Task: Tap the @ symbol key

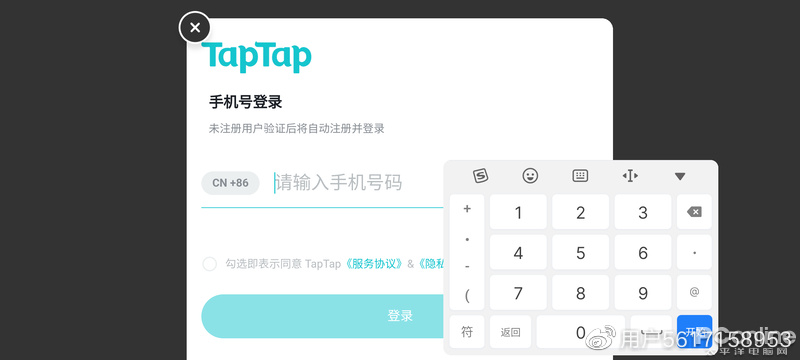Action: (x=694, y=293)
